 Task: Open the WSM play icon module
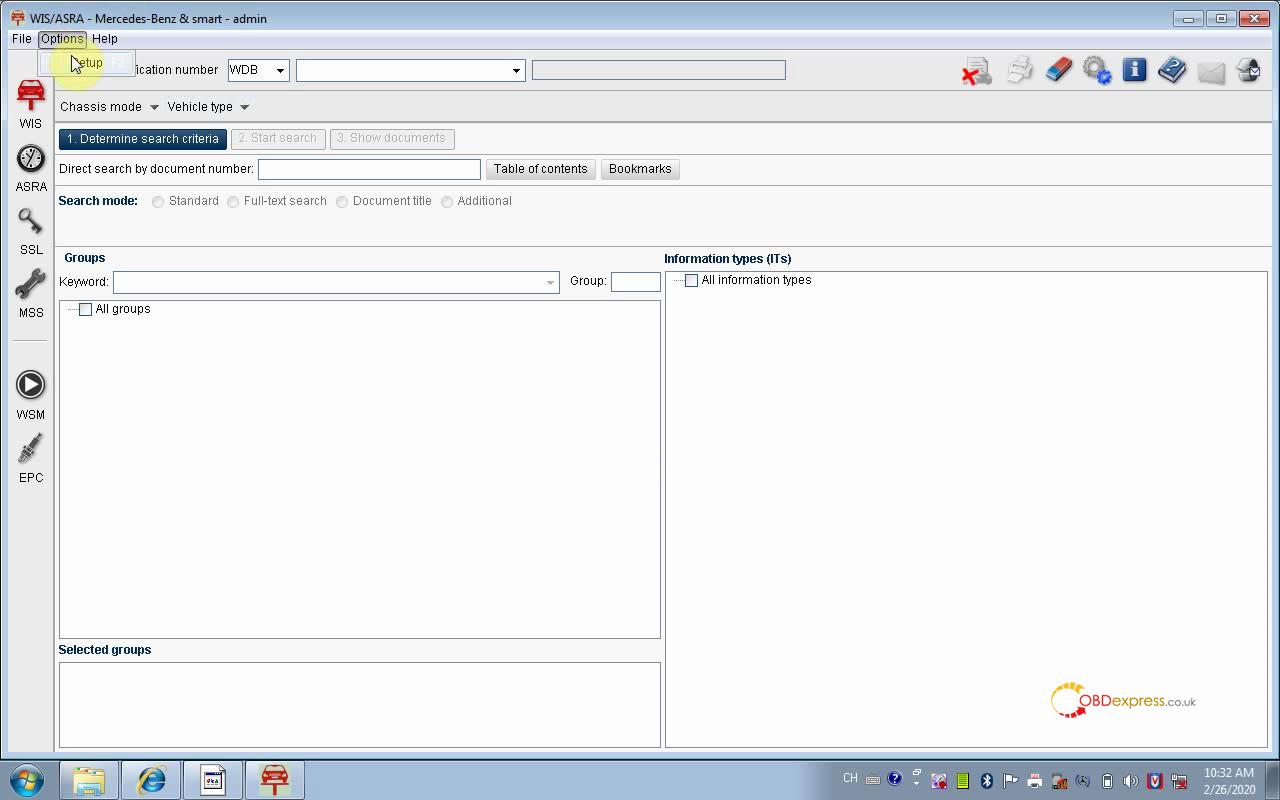[x=31, y=385]
